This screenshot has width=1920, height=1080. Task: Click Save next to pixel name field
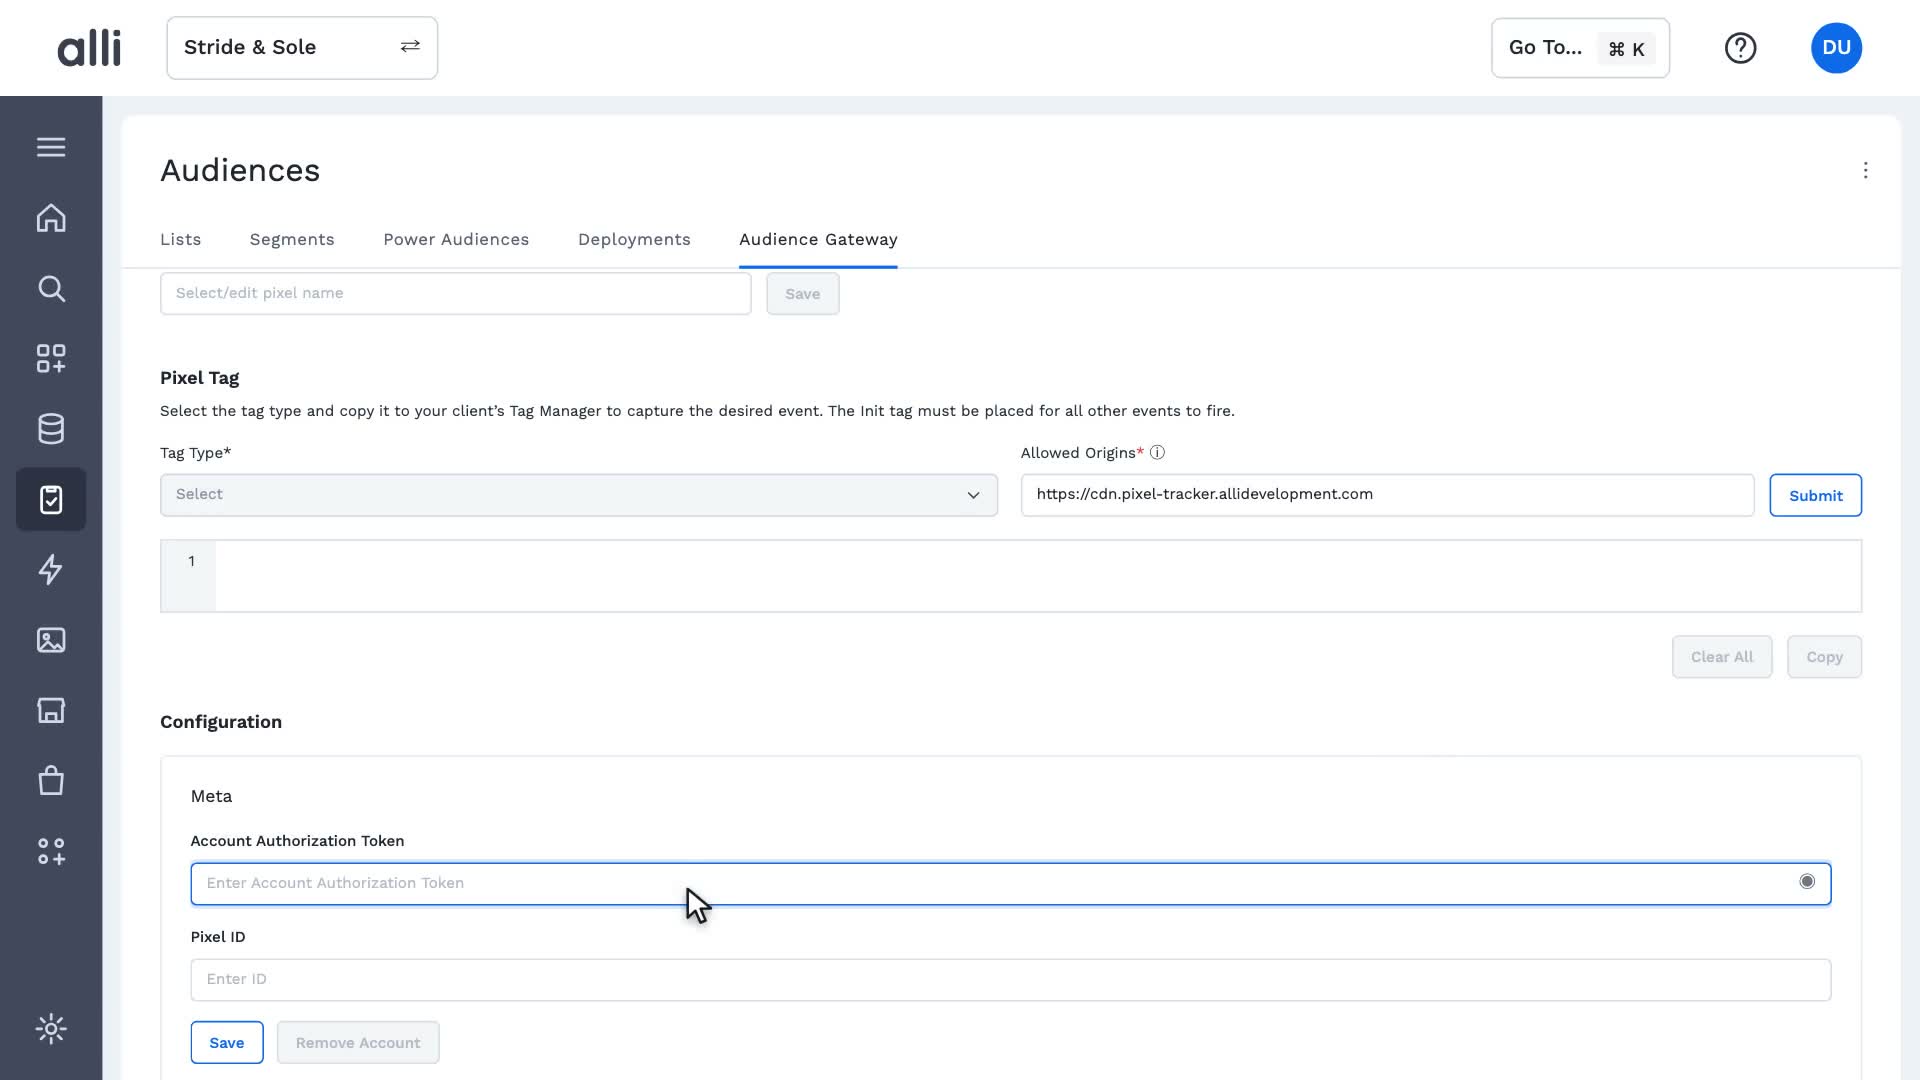pos(803,294)
